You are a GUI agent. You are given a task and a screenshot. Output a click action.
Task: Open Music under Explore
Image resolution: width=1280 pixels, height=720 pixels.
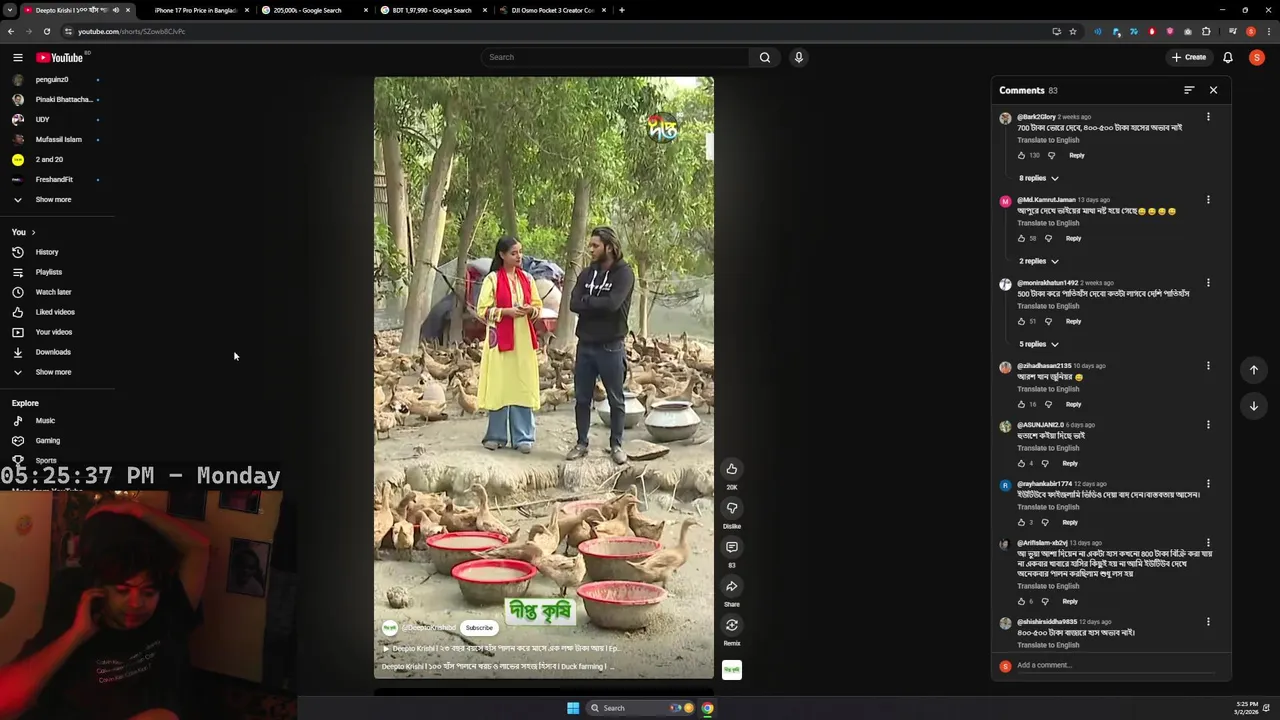click(x=45, y=421)
